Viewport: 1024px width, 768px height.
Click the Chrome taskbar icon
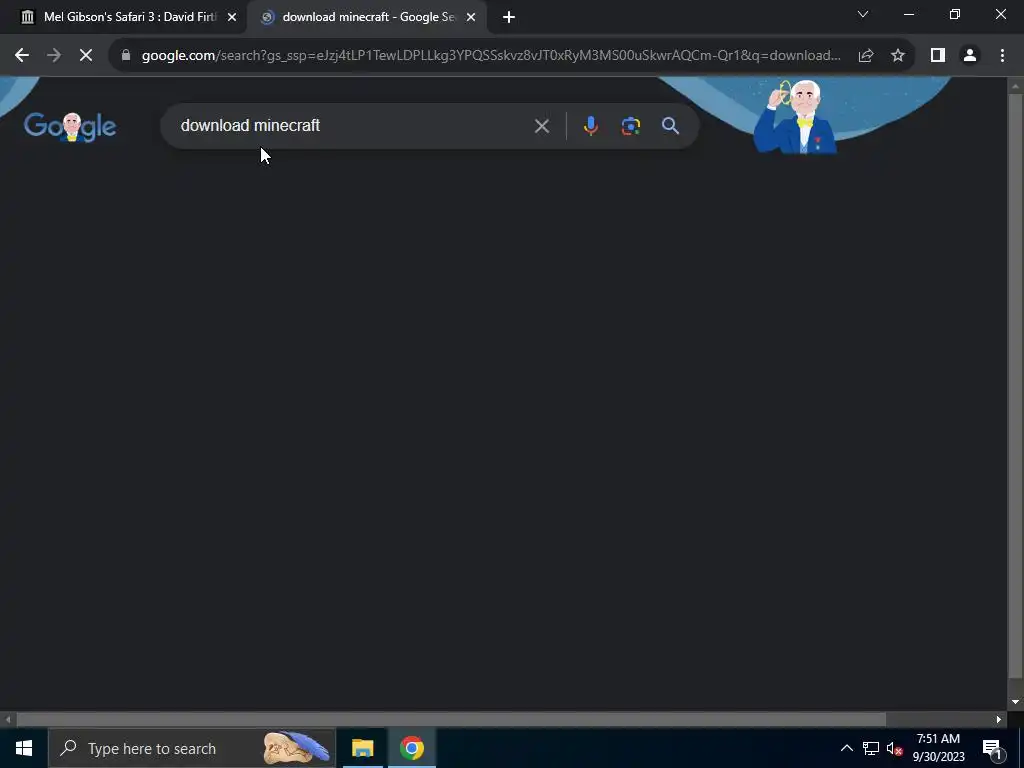(411, 748)
